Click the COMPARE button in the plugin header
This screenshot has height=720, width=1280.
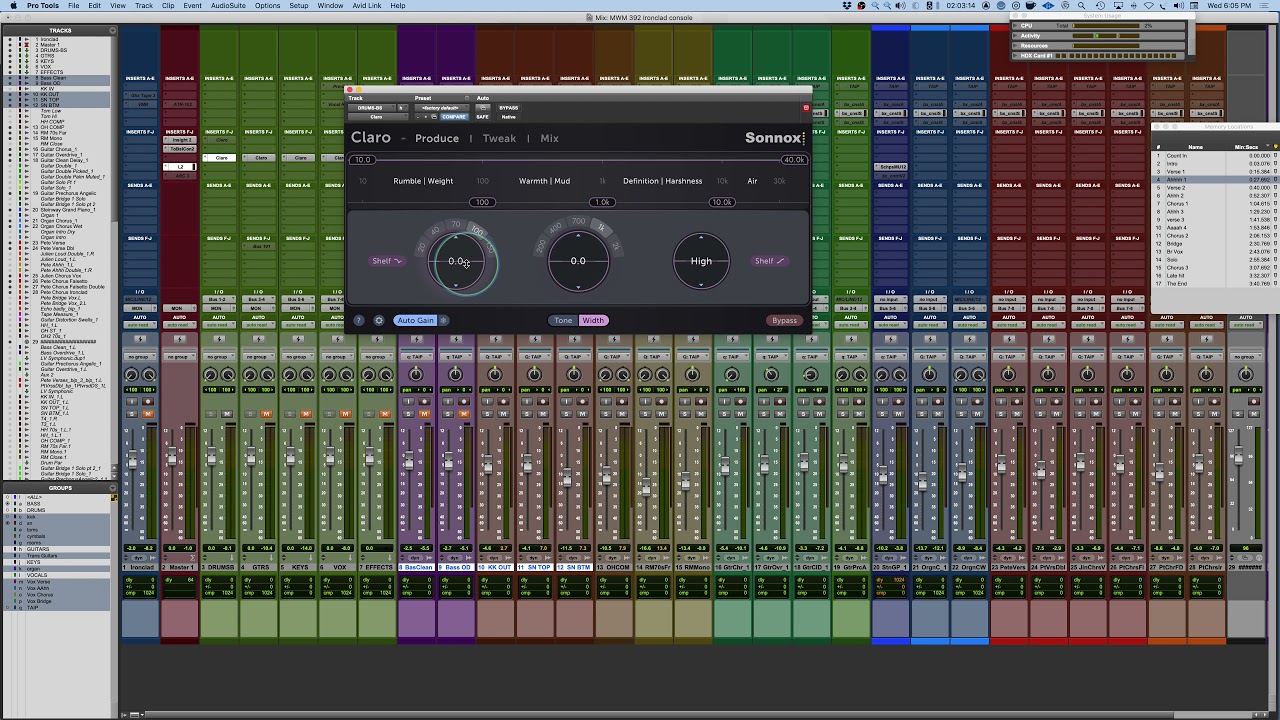click(x=454, y=117)
